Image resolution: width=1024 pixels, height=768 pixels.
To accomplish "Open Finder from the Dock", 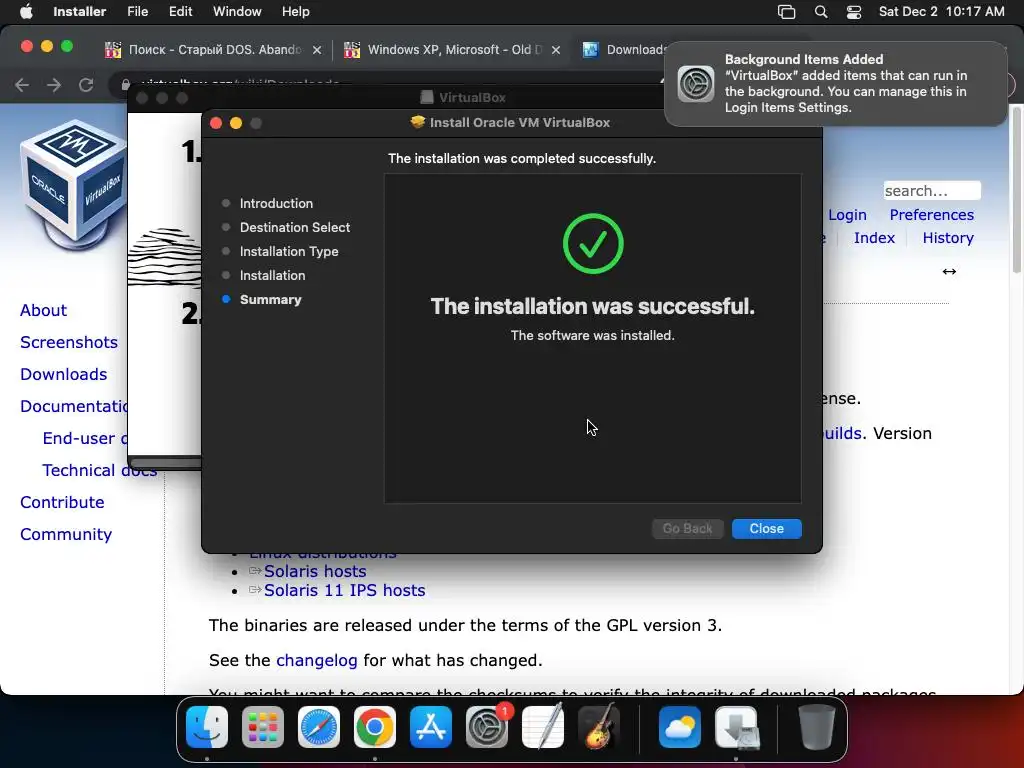I will (x=207, y=727).
